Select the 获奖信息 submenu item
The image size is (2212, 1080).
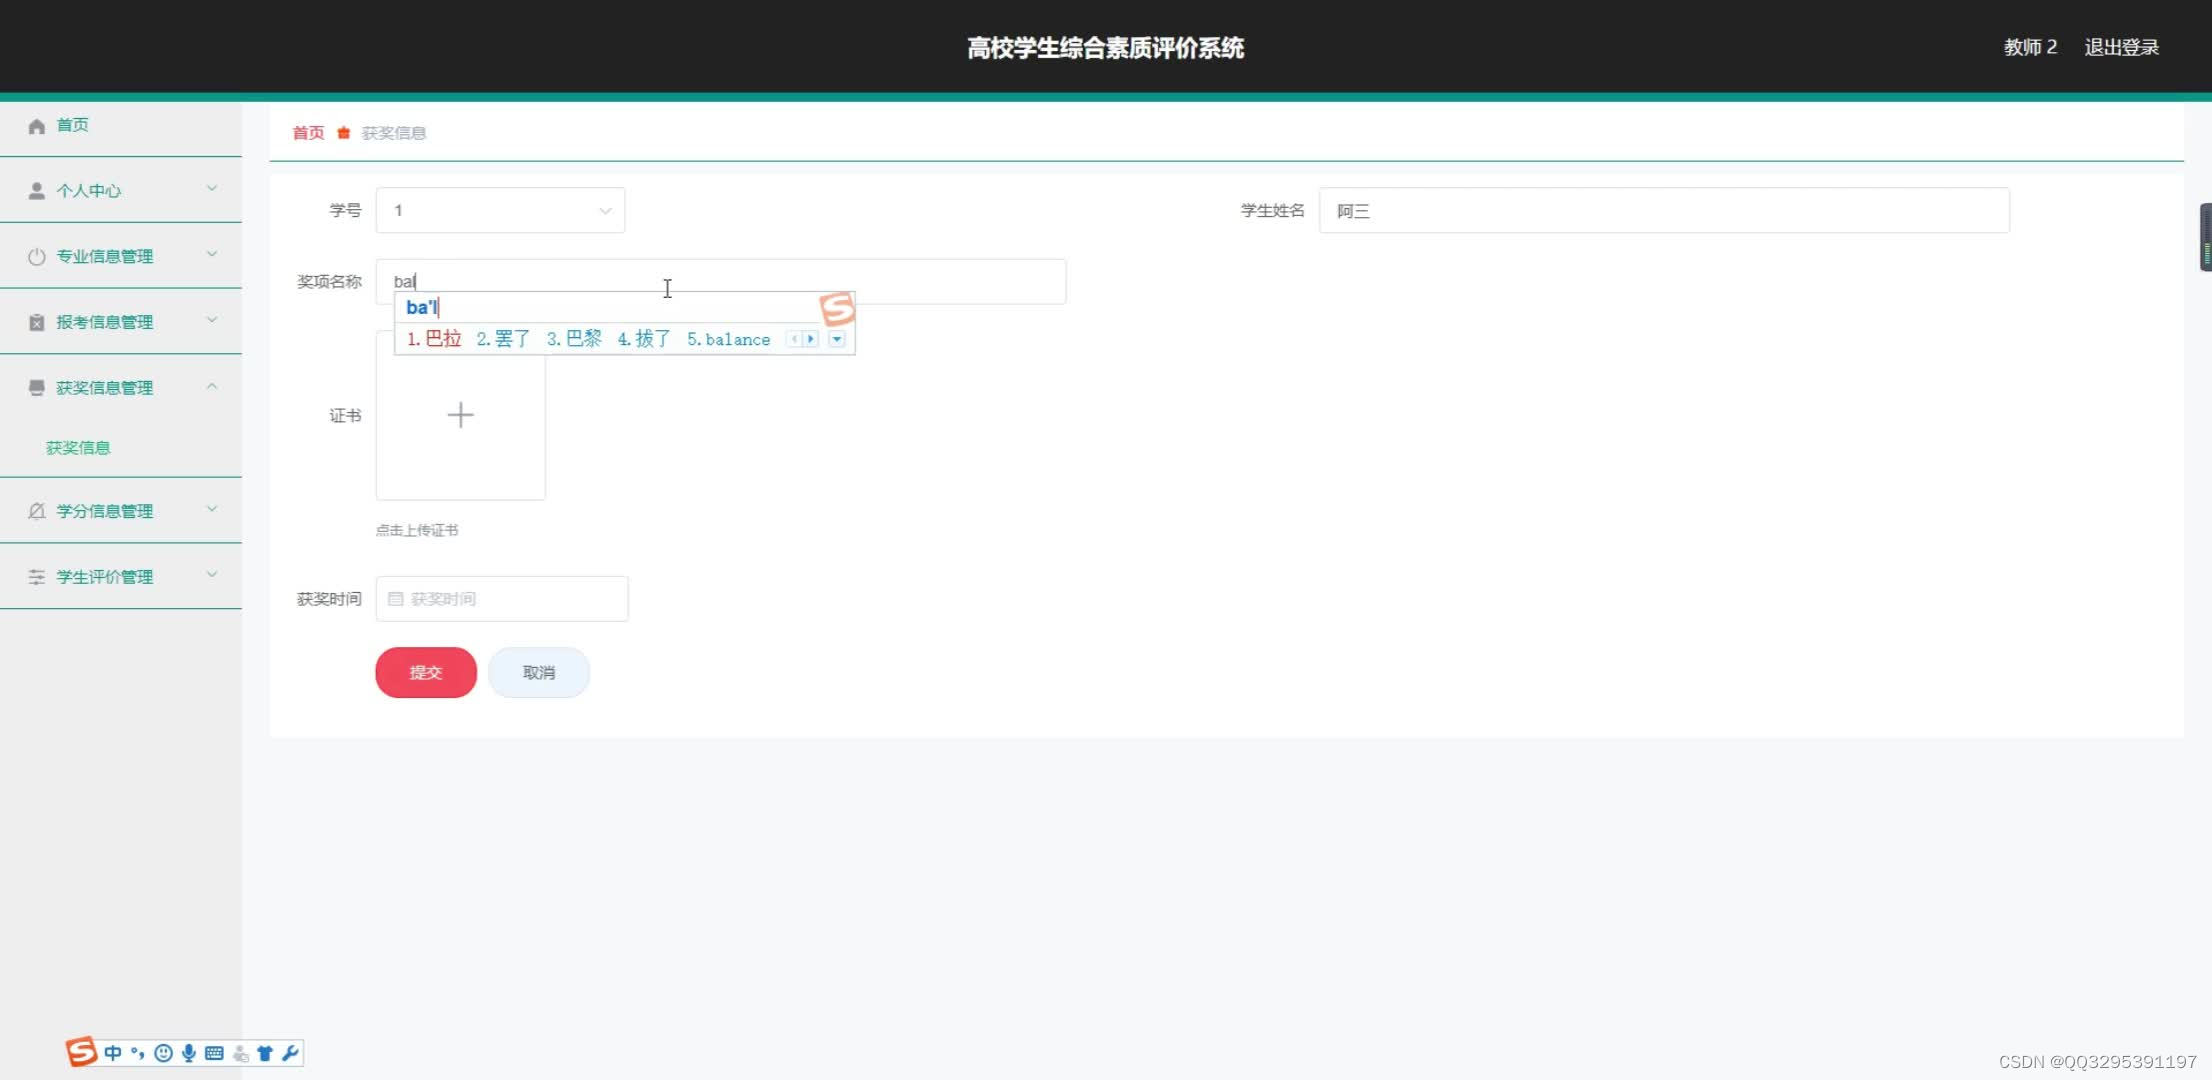click(x=78, y=448)
